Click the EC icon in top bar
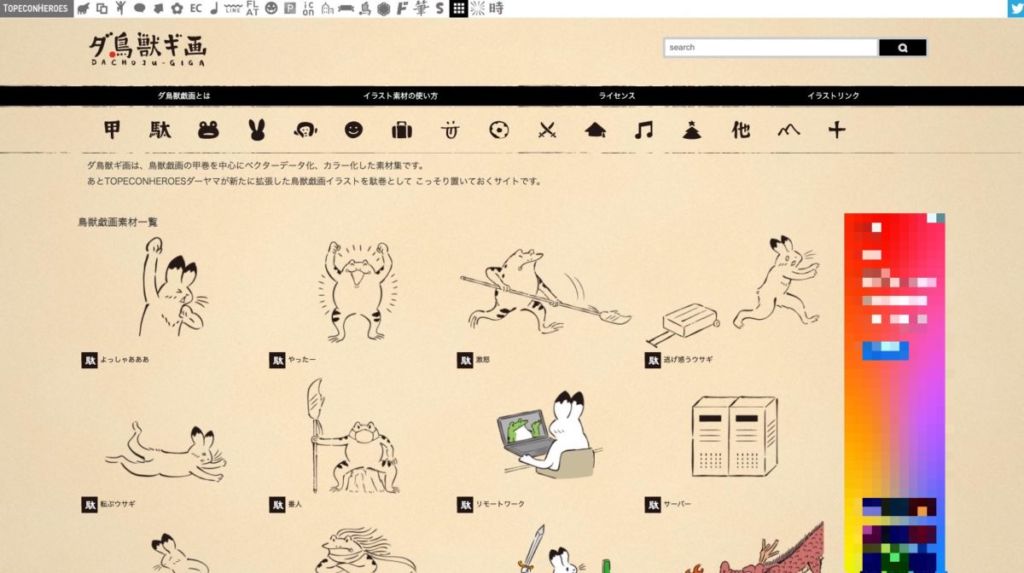This screenshot has width=1024, height=573. tap(195, 8)
